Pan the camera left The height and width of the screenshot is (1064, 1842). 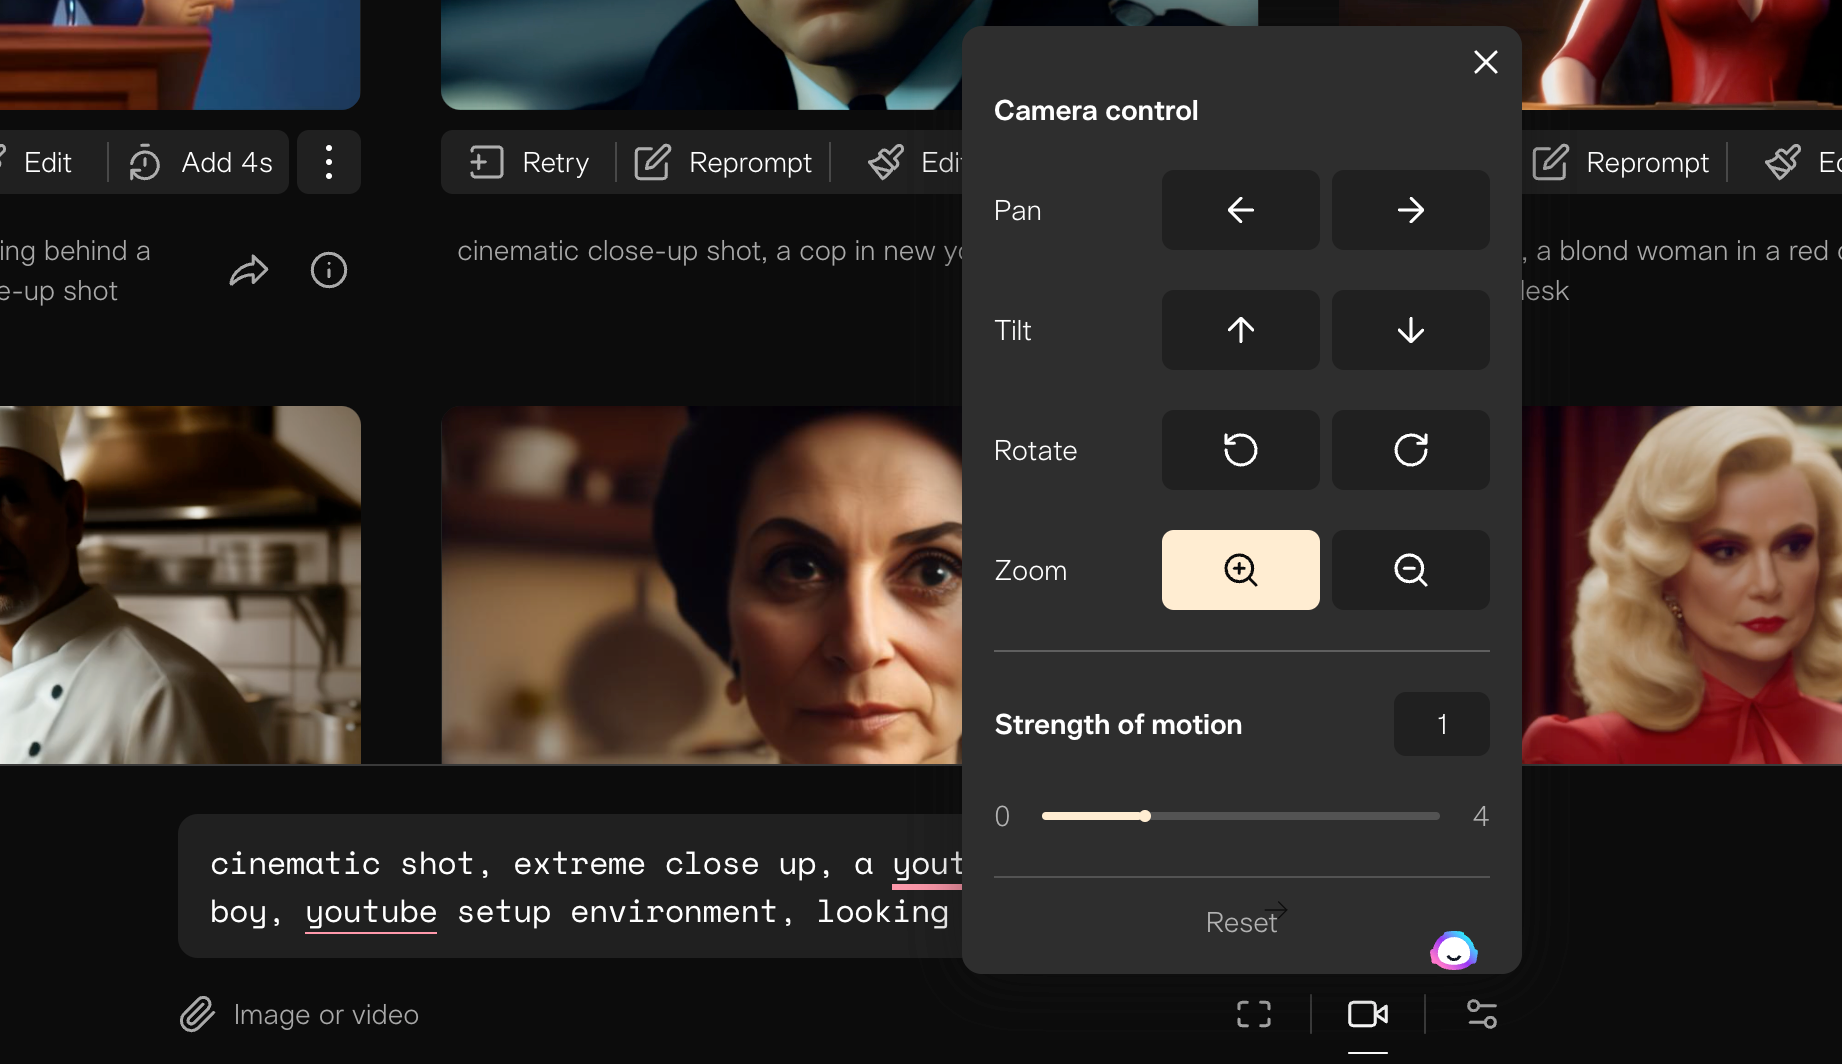point(1240,210)
